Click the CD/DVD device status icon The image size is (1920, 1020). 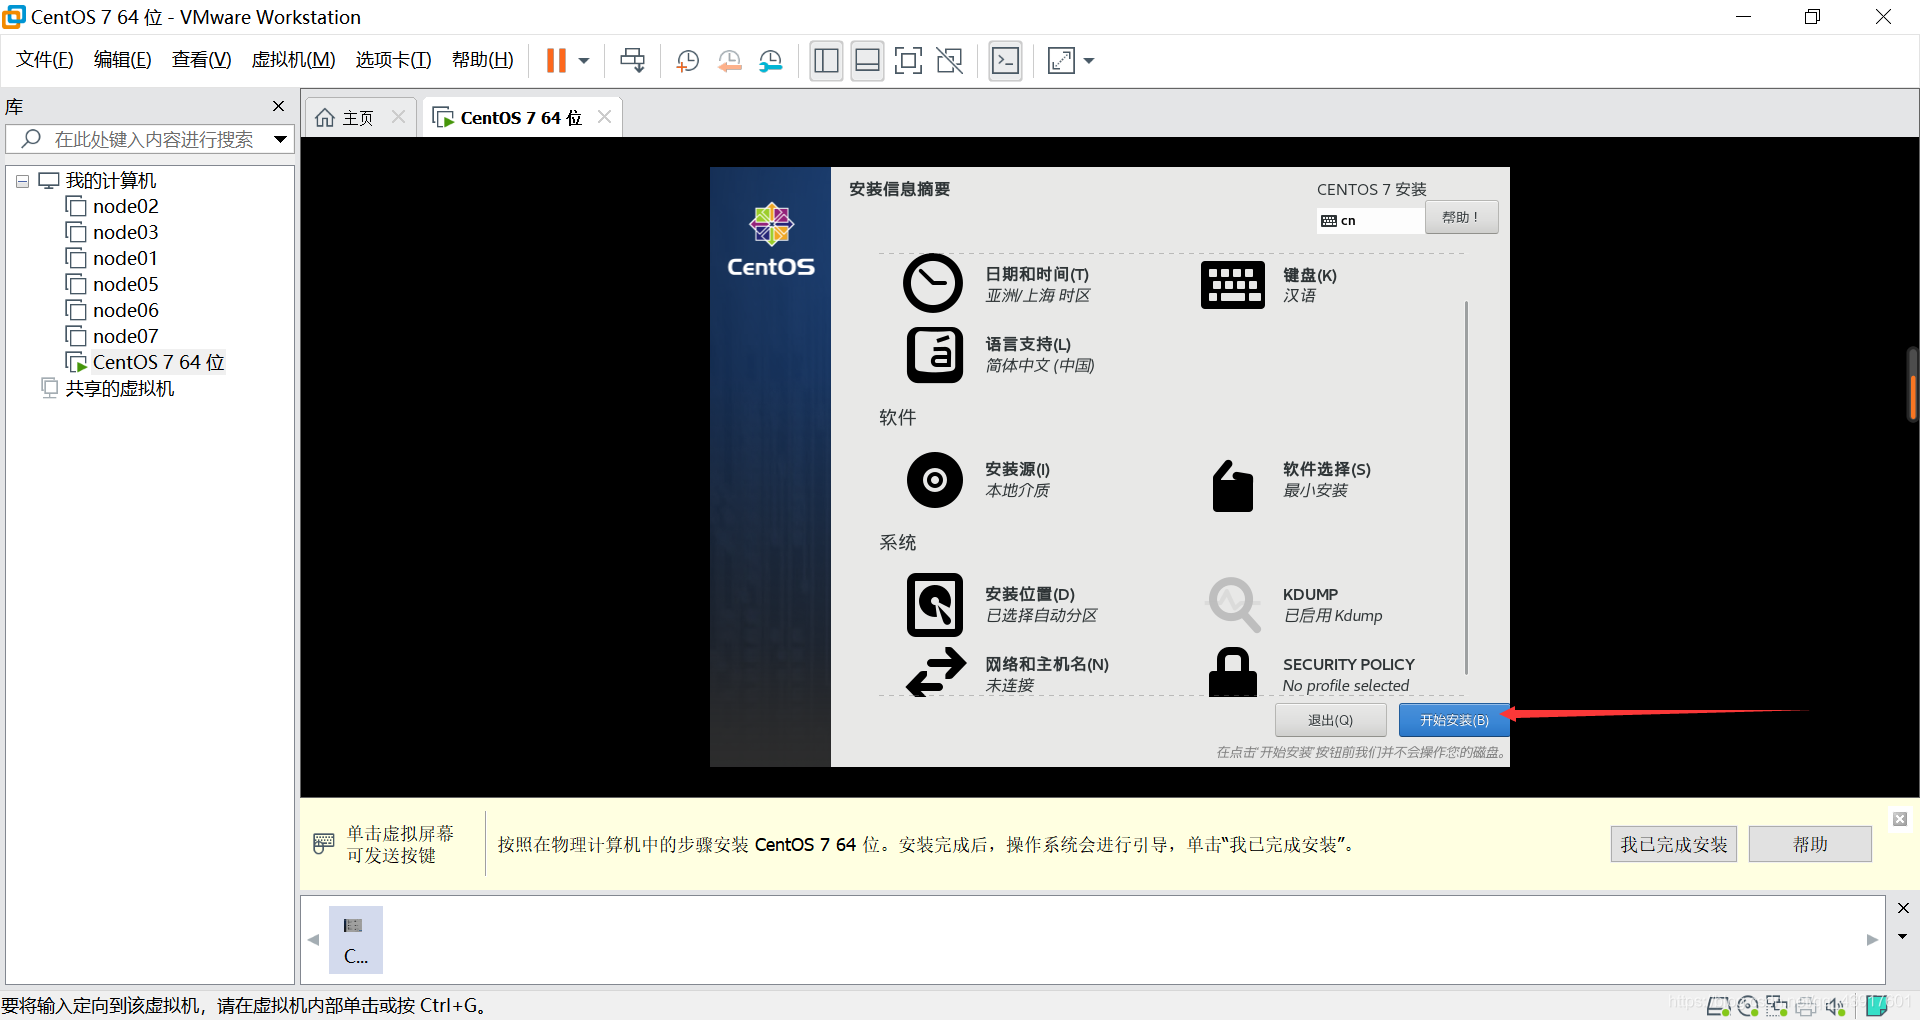click(1747, 1006)
